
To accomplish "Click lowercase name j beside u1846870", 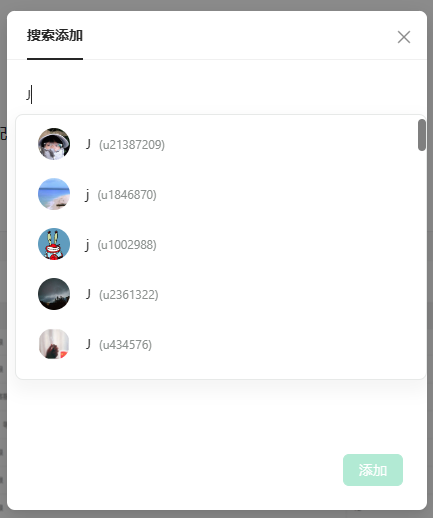I will click(x=87, y=194).
